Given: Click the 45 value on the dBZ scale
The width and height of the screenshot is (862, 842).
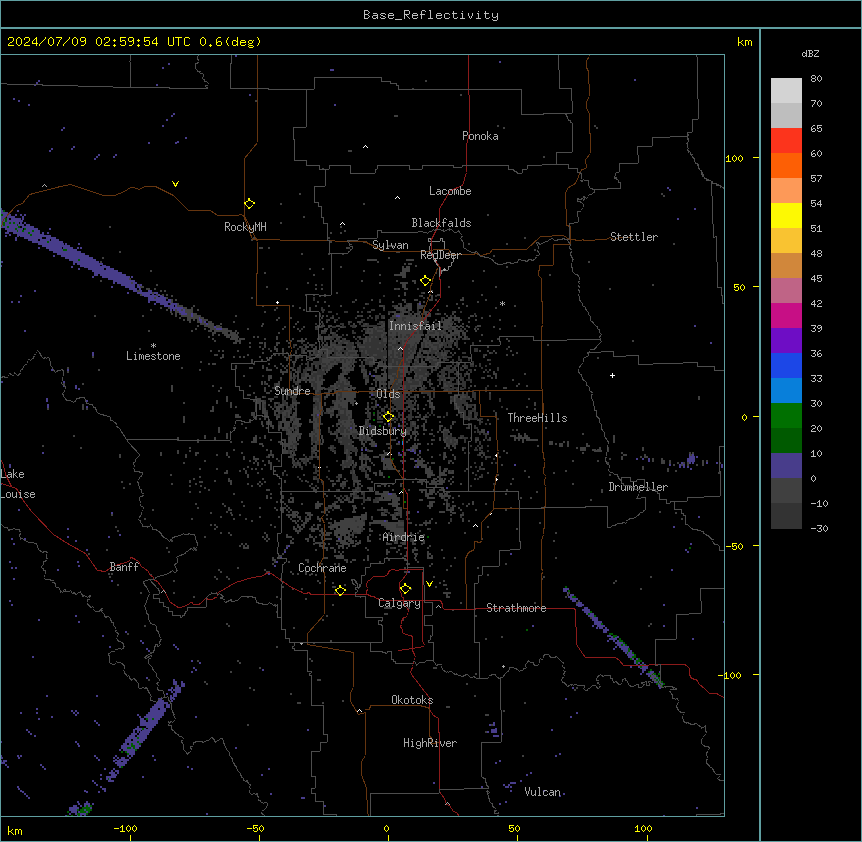Looking at the screenshot, I should 816,278.
